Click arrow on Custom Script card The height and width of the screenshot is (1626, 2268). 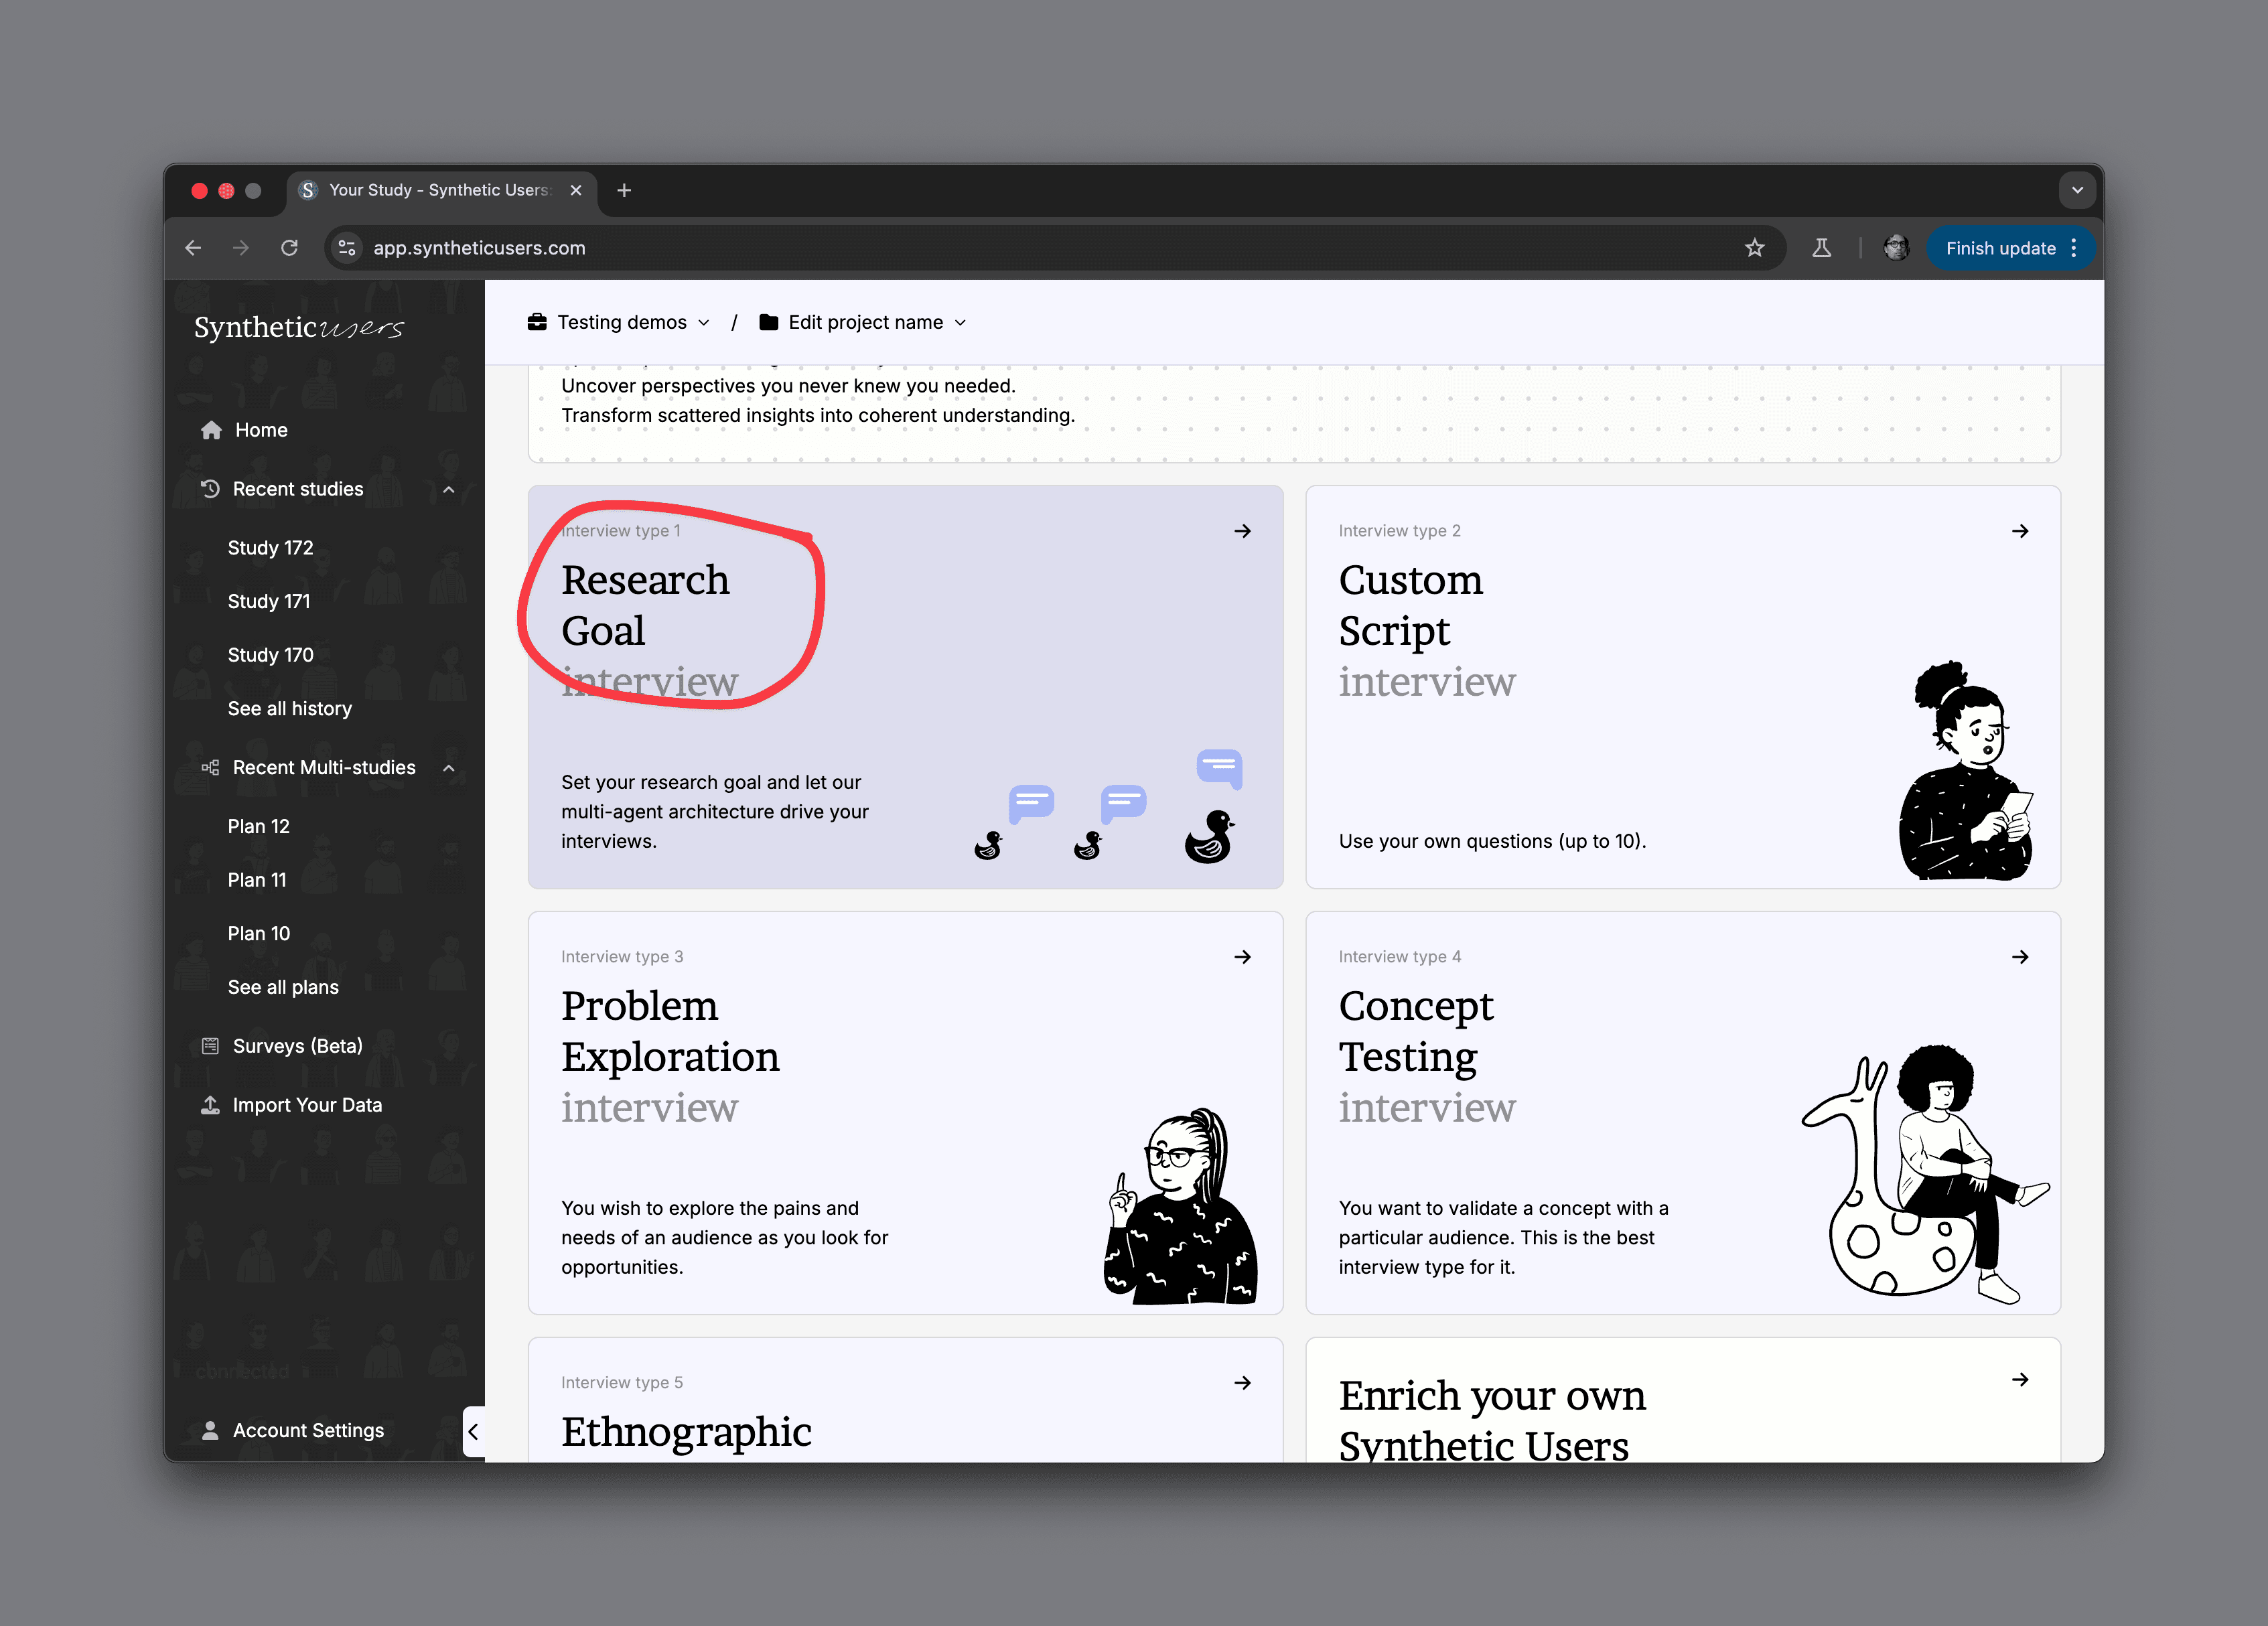pyautogui.click(x=2019, y=531)
